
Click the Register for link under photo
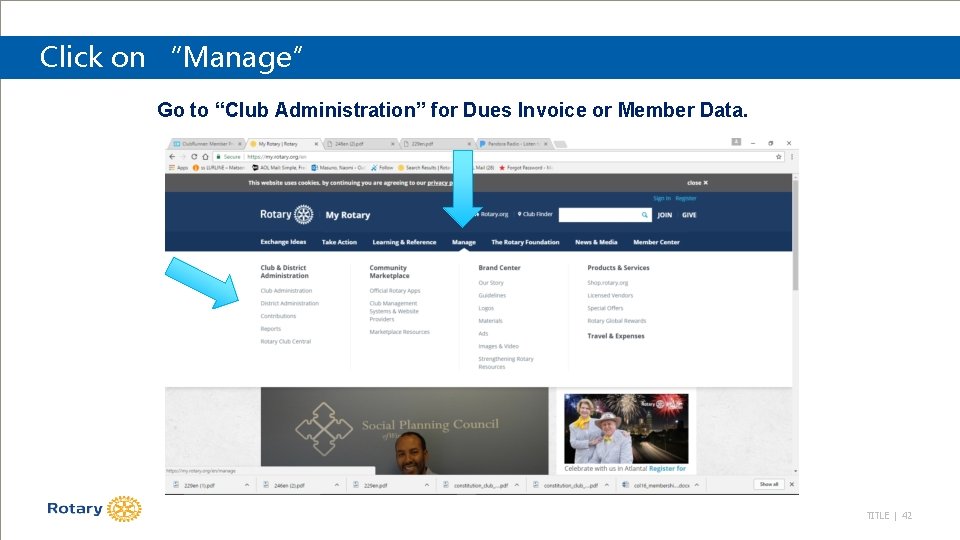pyautogui.click(x=667, y=468)
